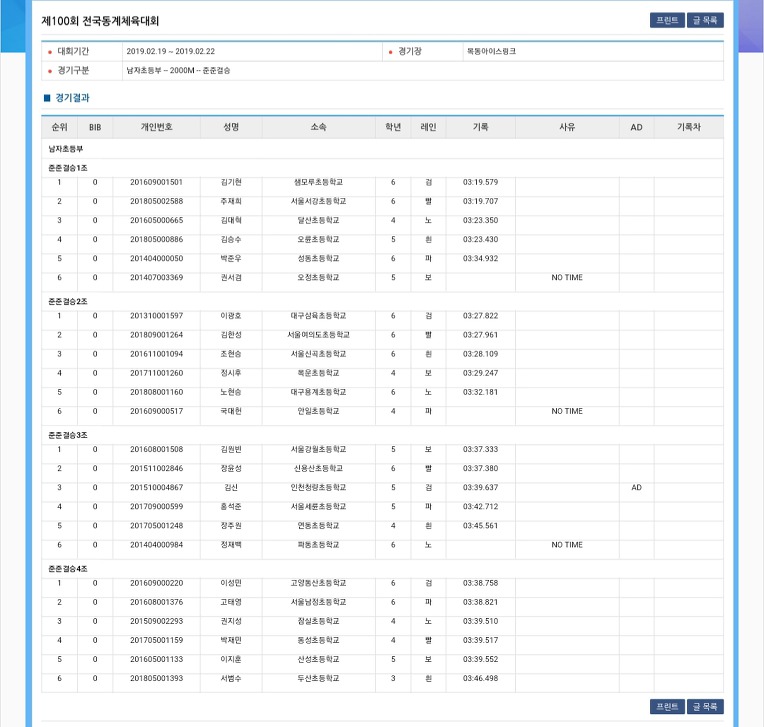The width and height of the screenshot is (764, 727).
Task: Click athlete number 201310001597
Action: tap(156, 316)
